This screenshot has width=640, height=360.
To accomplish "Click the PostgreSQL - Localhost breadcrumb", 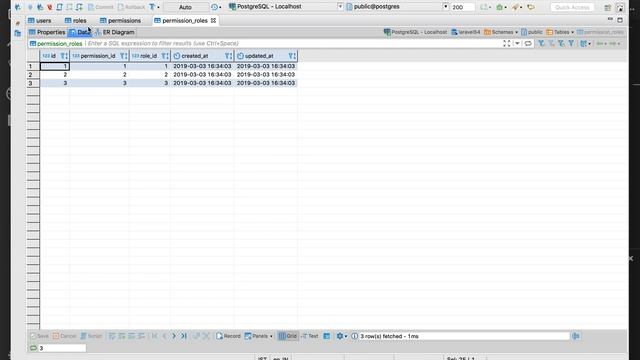I will point(416,32).
